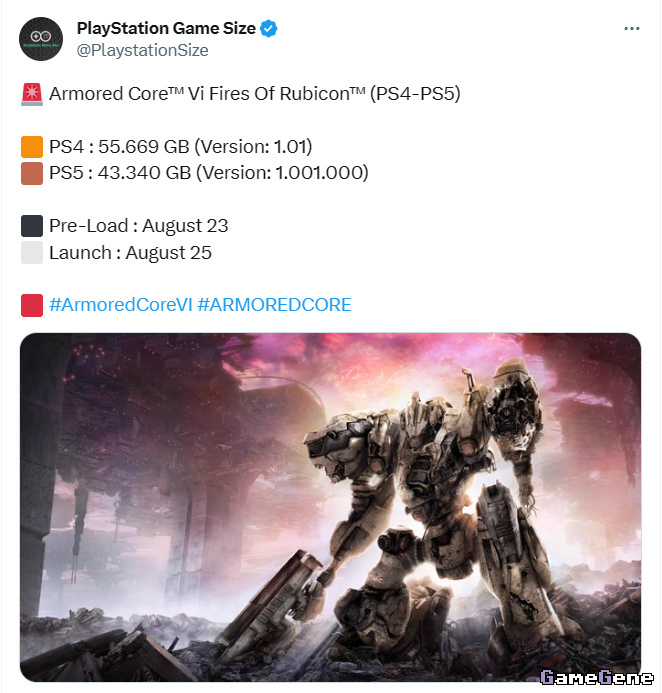Click the blue verified badge

(x=268, y=28)
